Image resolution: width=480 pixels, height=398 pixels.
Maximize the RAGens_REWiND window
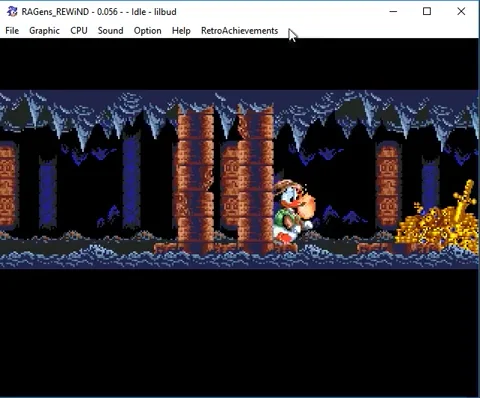tap(427, 12)
